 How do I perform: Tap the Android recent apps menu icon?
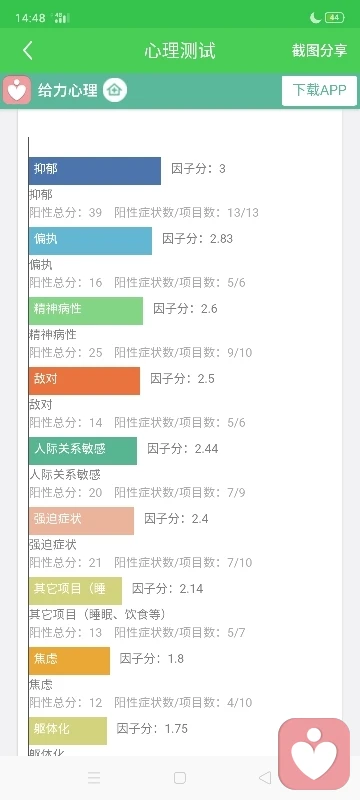coord(94,778)
